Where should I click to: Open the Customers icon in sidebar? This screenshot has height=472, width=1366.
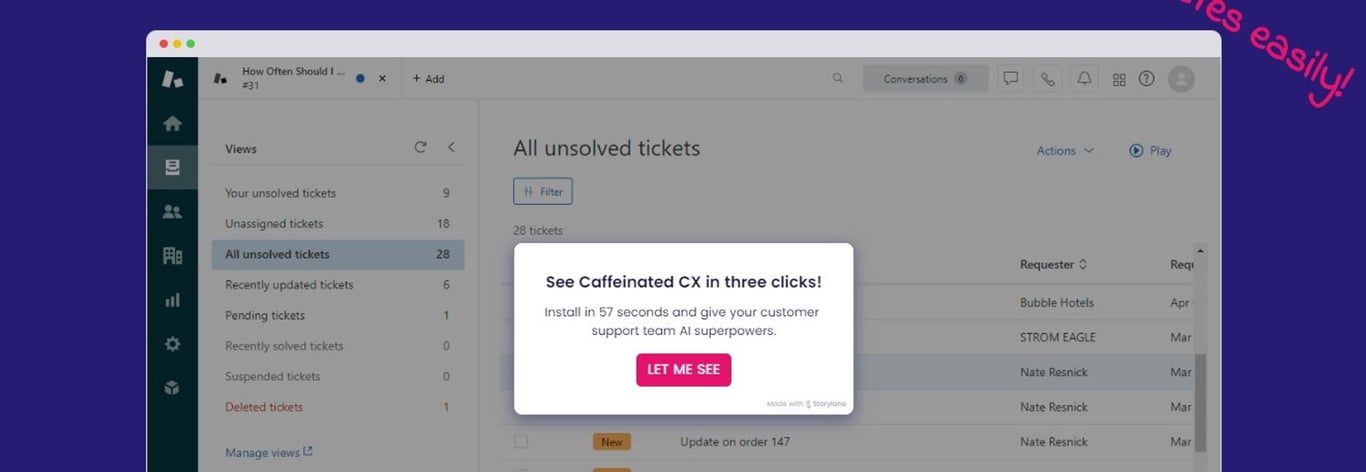pyautogui.click(x=172, y=211)
